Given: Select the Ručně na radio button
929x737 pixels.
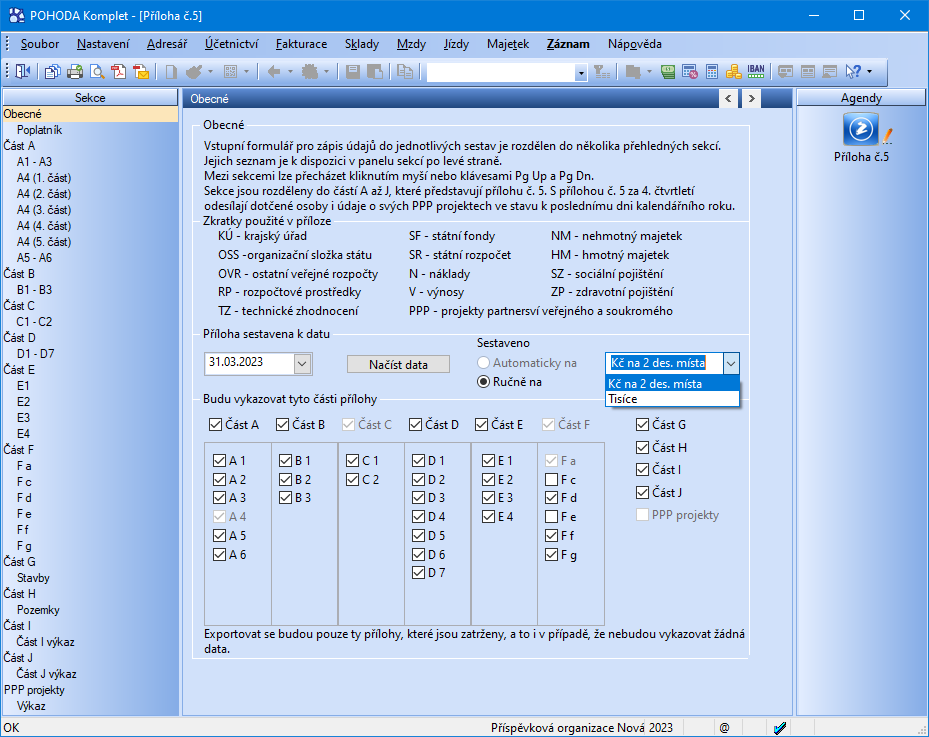Looking at the screenshot, I should point(483,382).
